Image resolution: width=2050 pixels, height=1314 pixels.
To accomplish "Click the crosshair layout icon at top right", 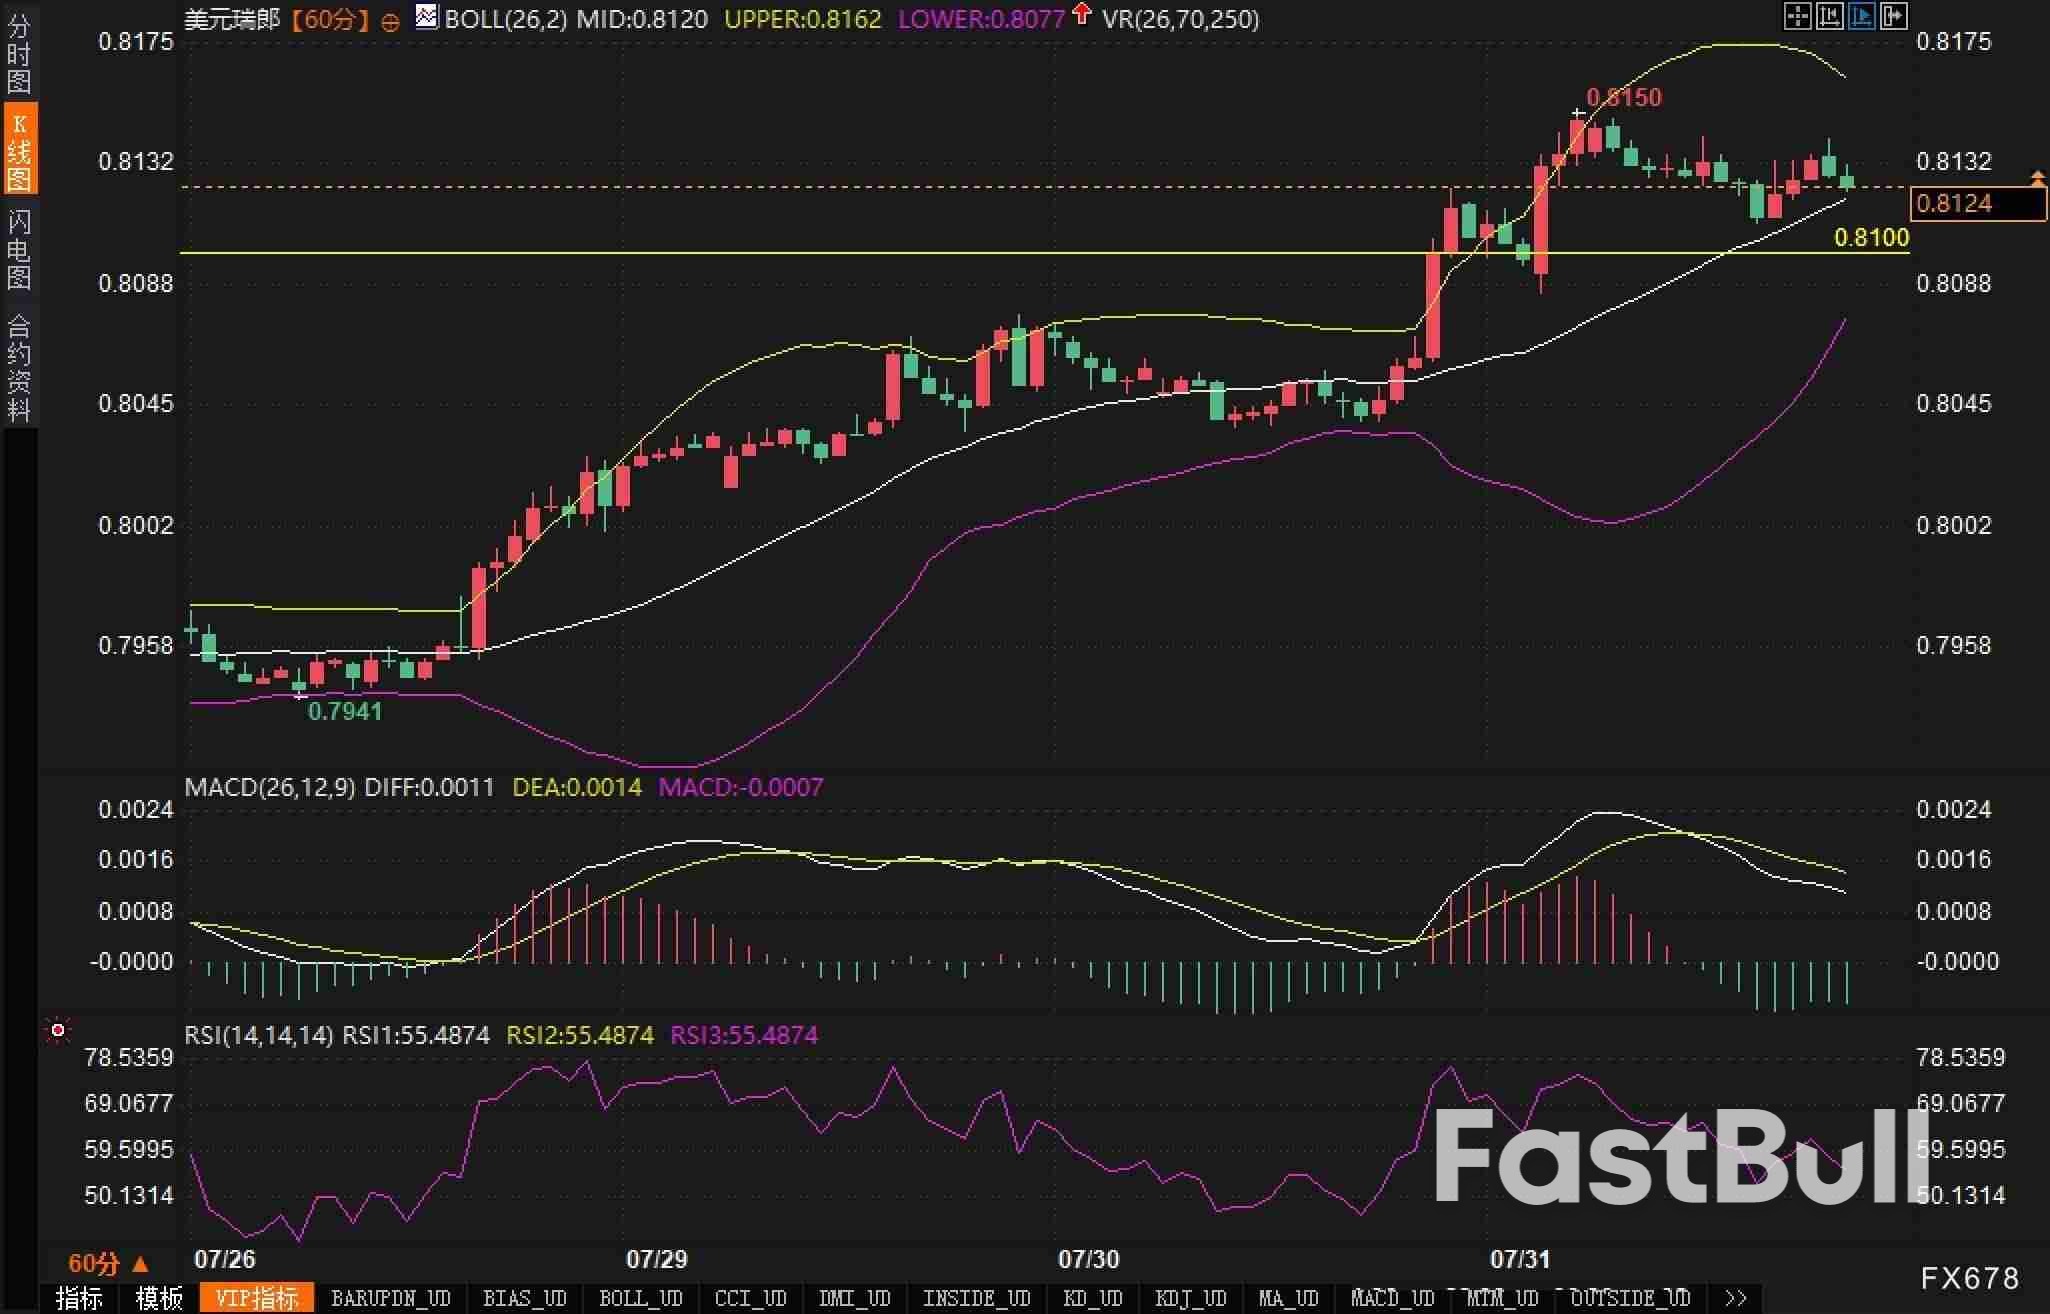I will (x=1797, y=16).
